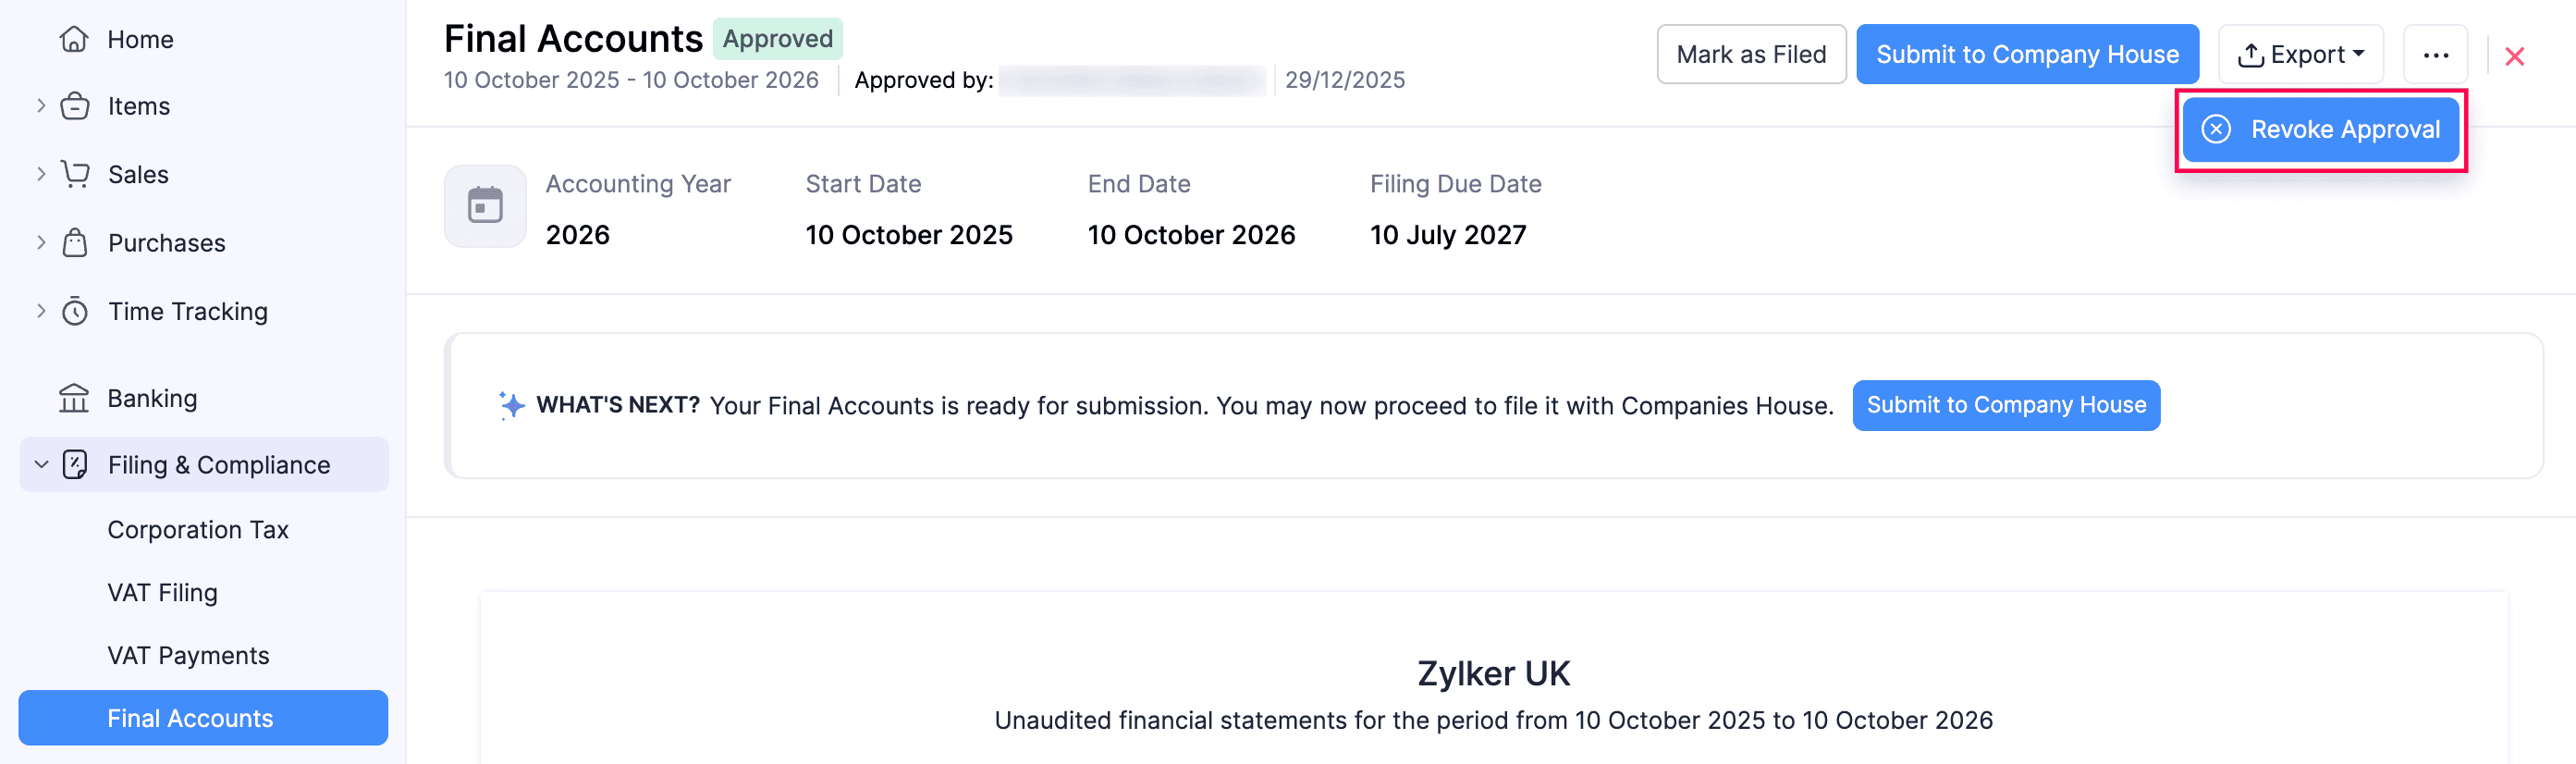The width and height of the screenshot is (2576, 764).
Task: Click the Home house icon
Action: (74, 39)
